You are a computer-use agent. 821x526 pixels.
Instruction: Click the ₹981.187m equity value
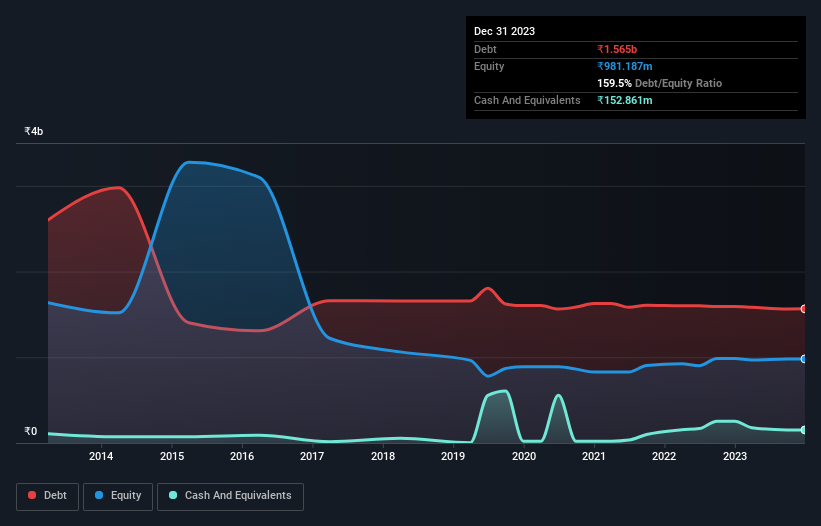(625, 66)
